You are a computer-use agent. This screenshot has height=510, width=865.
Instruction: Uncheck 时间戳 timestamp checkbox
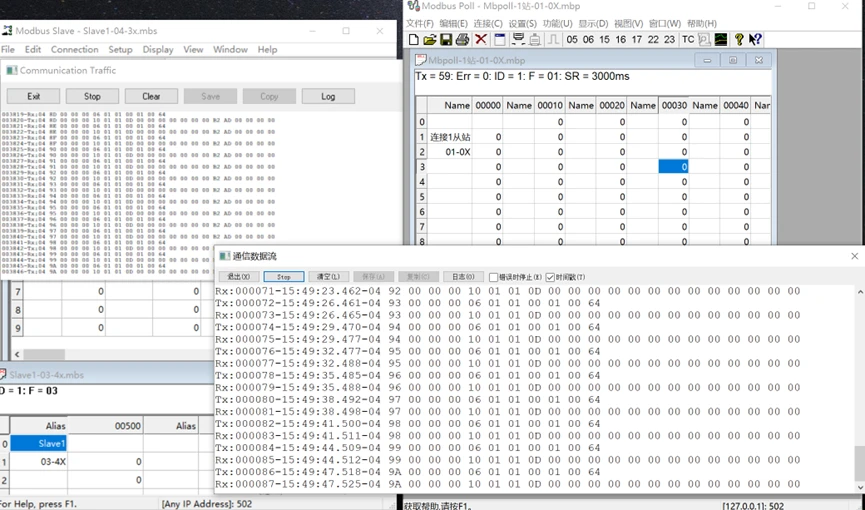(x=550, y=277)
